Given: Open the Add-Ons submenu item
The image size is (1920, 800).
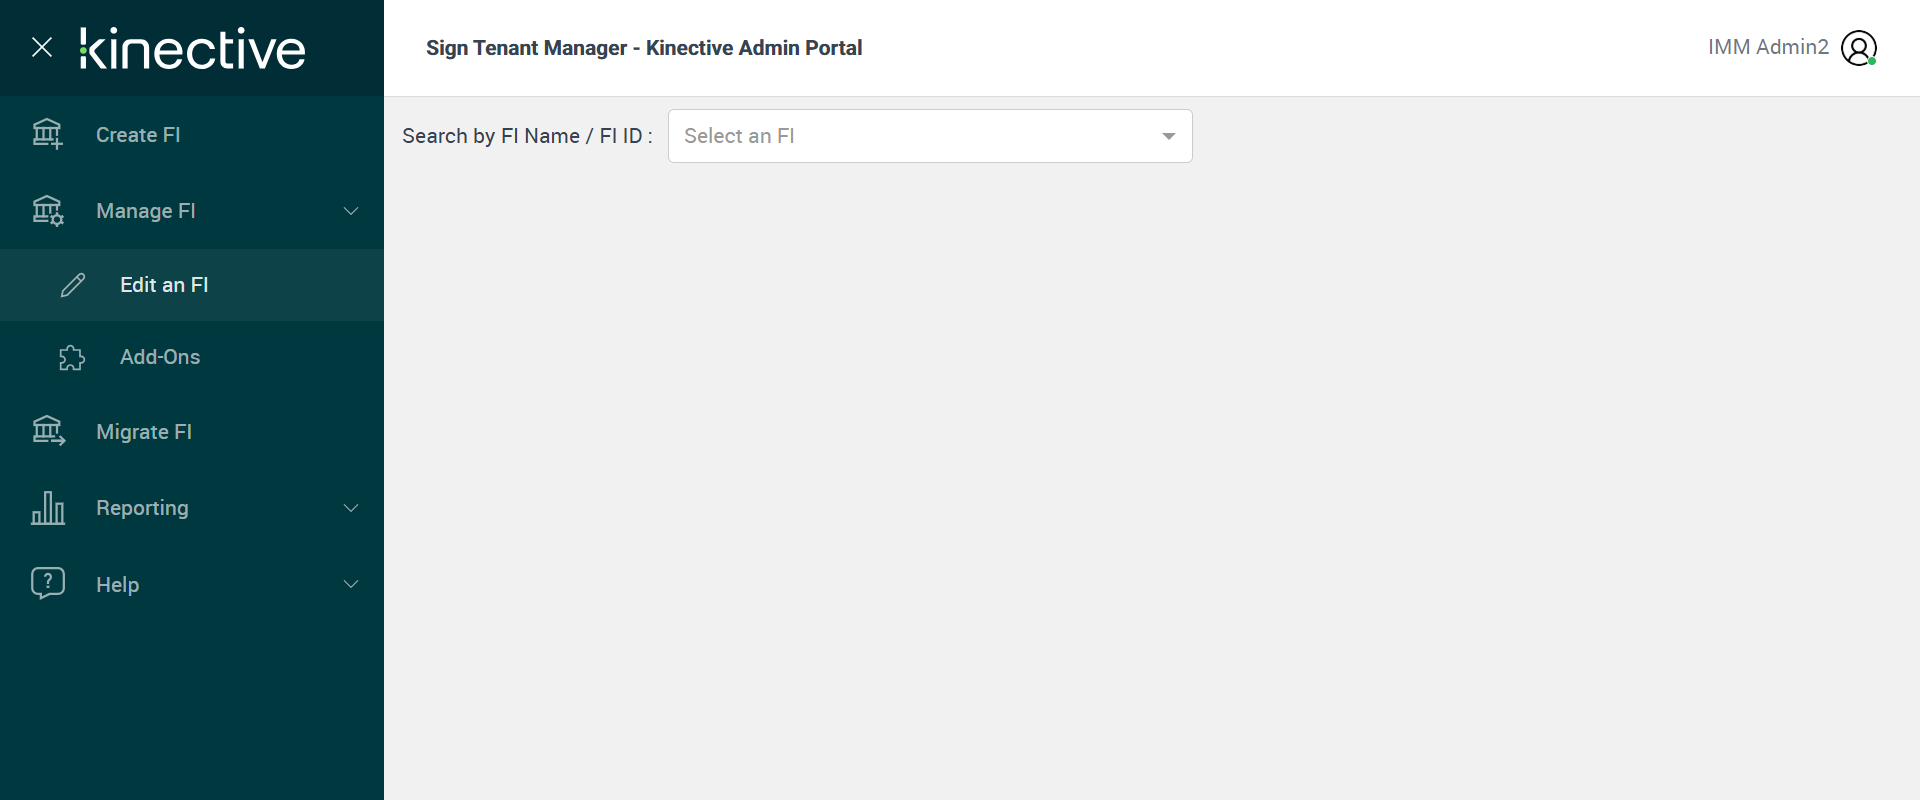Looking at the screenshot, I should [192, 357].
